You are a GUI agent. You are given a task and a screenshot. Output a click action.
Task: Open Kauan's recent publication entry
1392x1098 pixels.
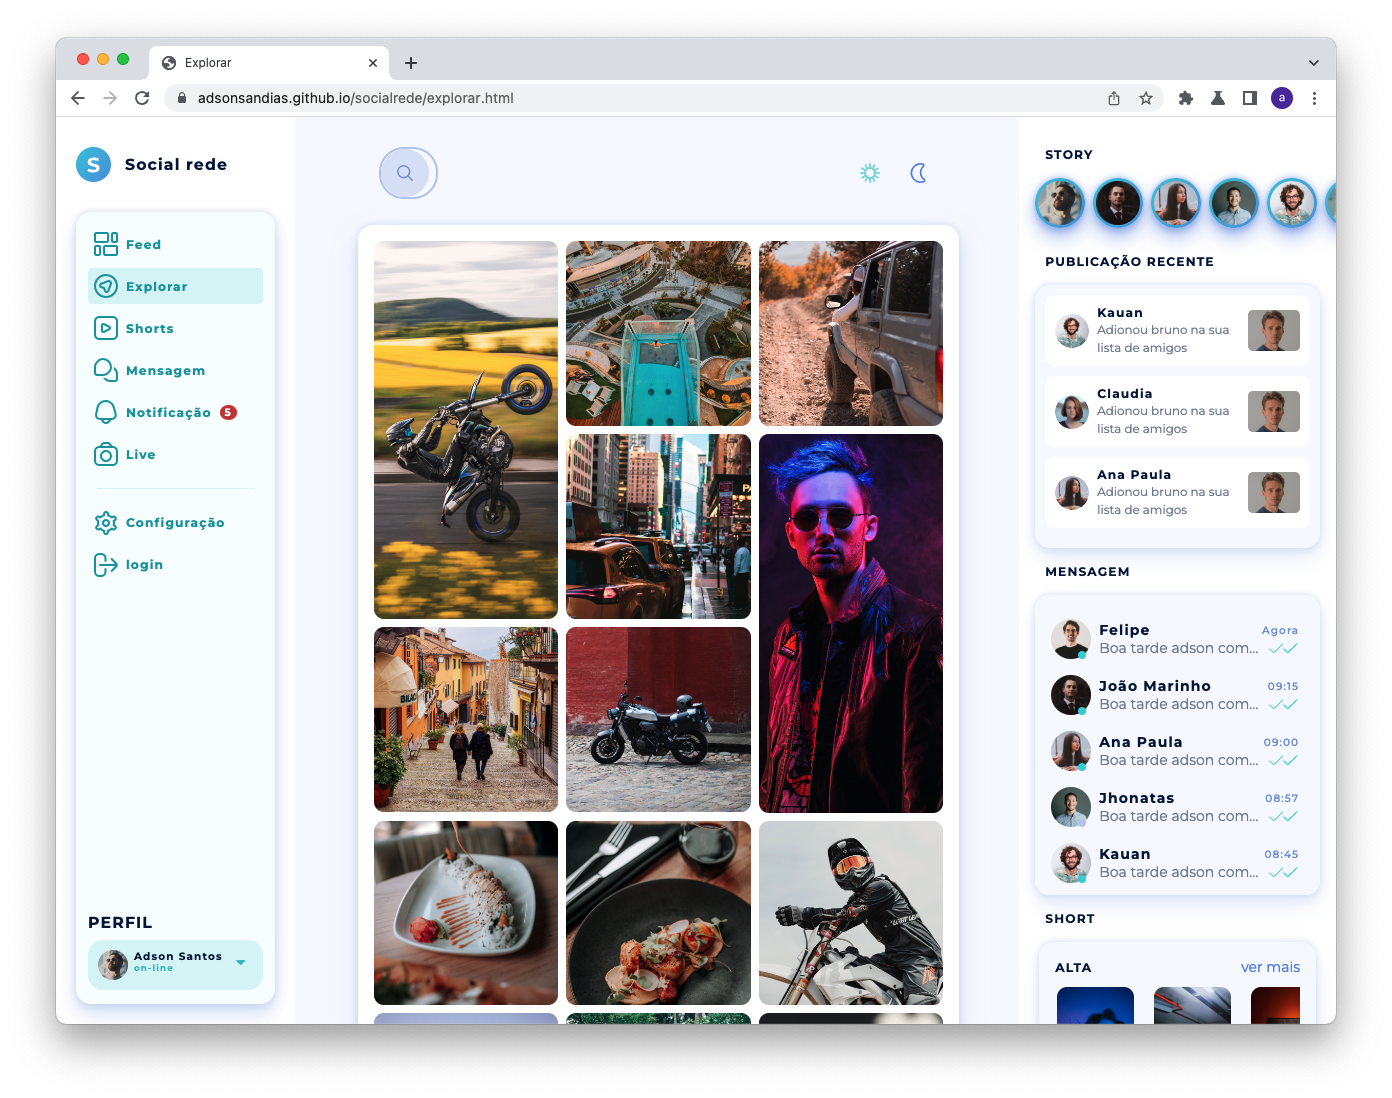(1177, 330)
